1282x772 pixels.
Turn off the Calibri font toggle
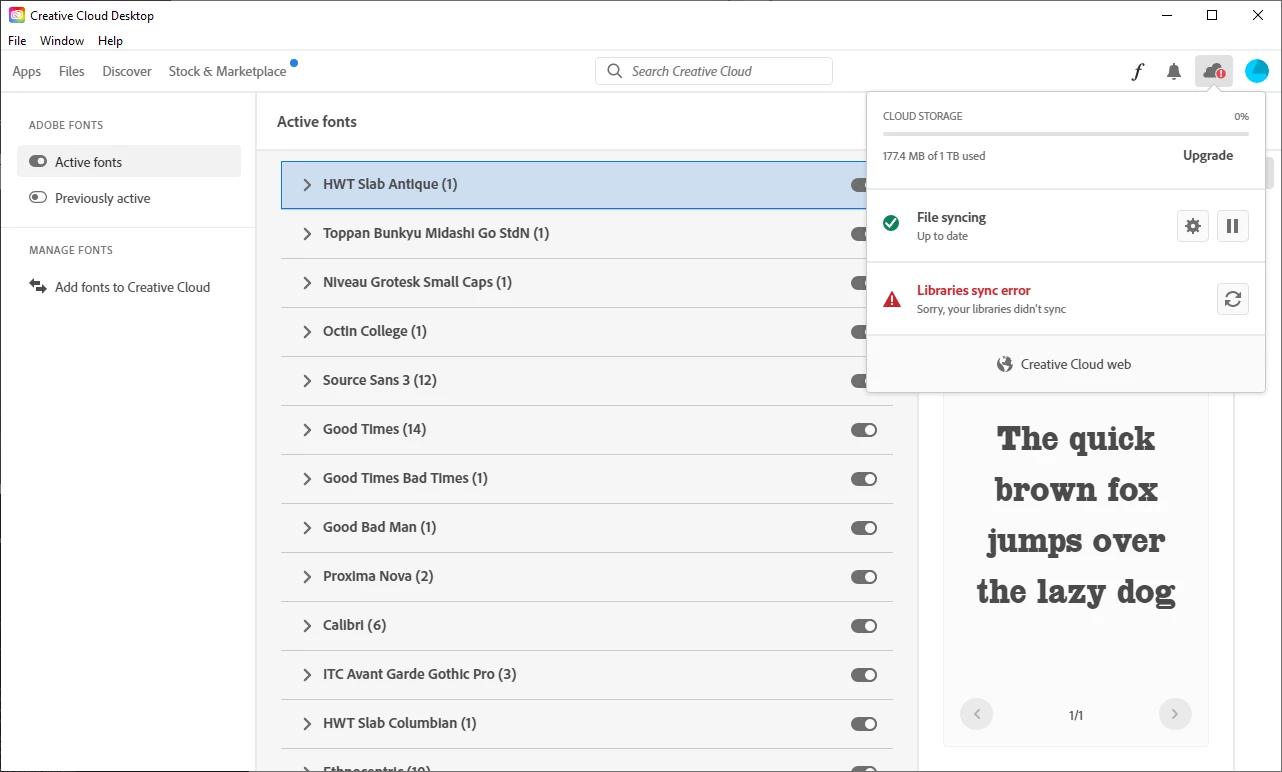coord(864,626)
